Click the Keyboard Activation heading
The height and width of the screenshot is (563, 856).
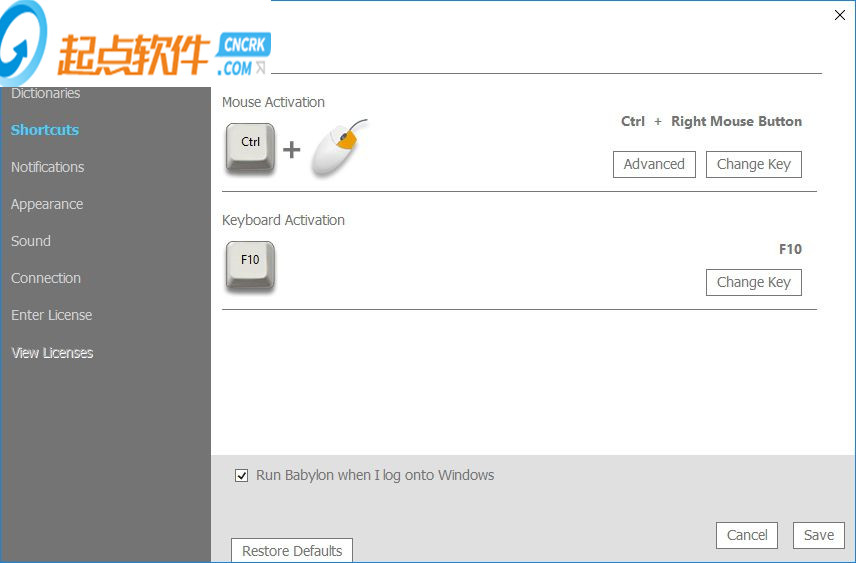pyautogui.click(x=283, y=220)
